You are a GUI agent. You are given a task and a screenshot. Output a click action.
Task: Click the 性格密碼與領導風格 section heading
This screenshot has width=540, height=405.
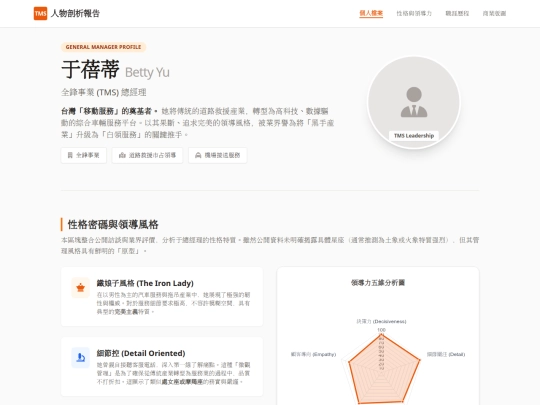[x=113, y=225]
